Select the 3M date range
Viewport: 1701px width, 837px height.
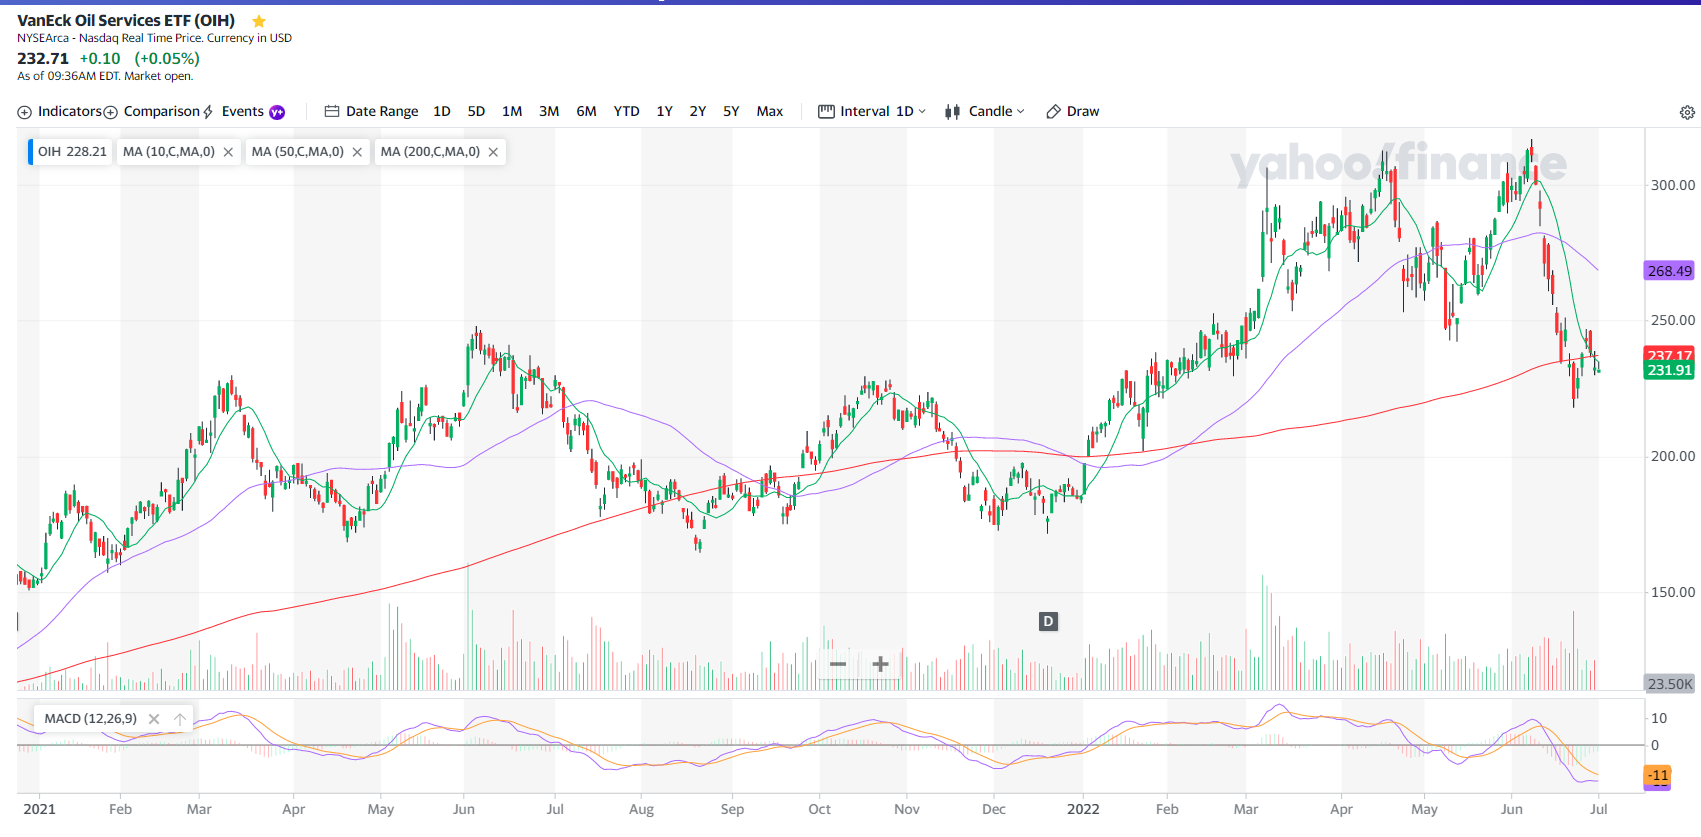[549, 112]
